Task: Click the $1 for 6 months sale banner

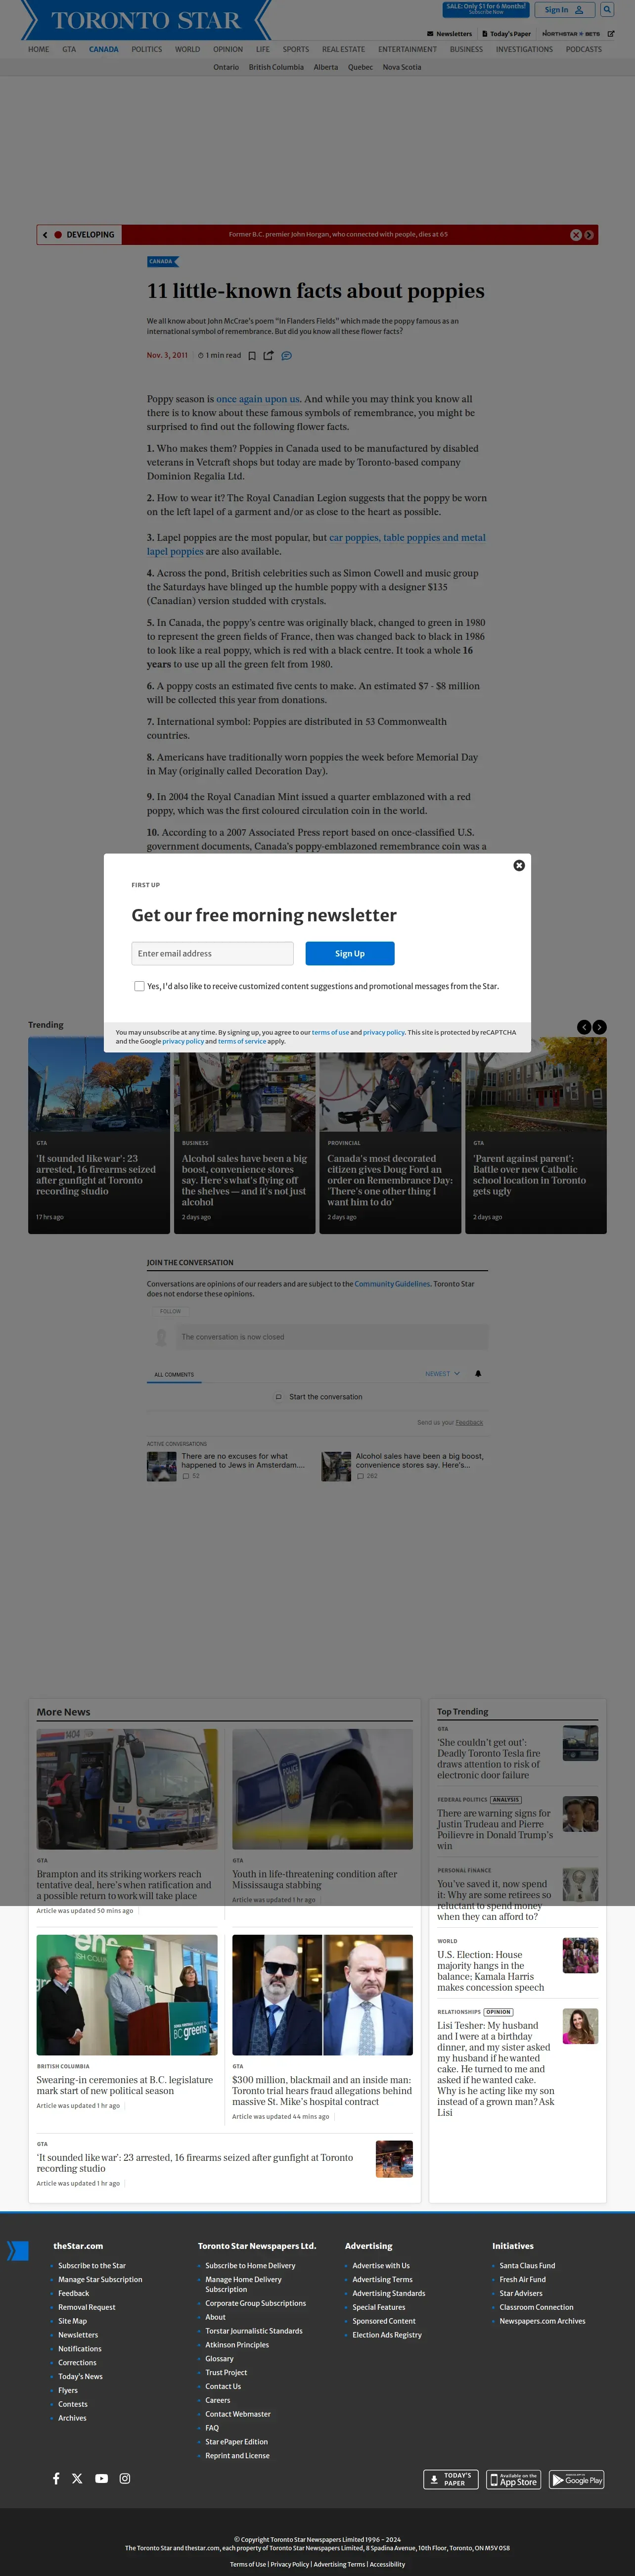Action: 486,9
